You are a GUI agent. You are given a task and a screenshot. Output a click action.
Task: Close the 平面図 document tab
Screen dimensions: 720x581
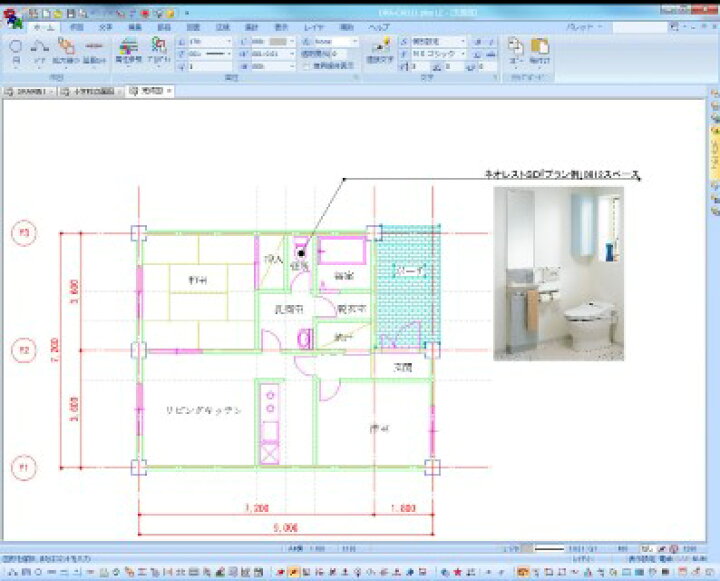pos(169,91)
